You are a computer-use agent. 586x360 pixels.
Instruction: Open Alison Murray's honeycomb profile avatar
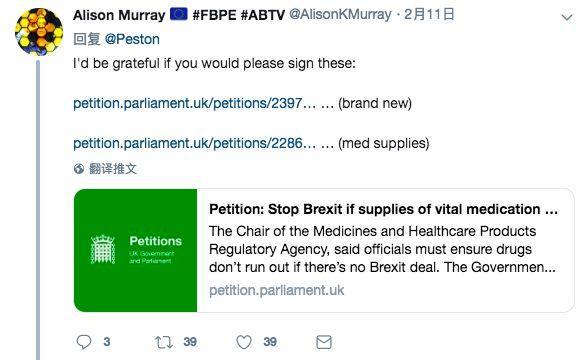tap(39, 32)
